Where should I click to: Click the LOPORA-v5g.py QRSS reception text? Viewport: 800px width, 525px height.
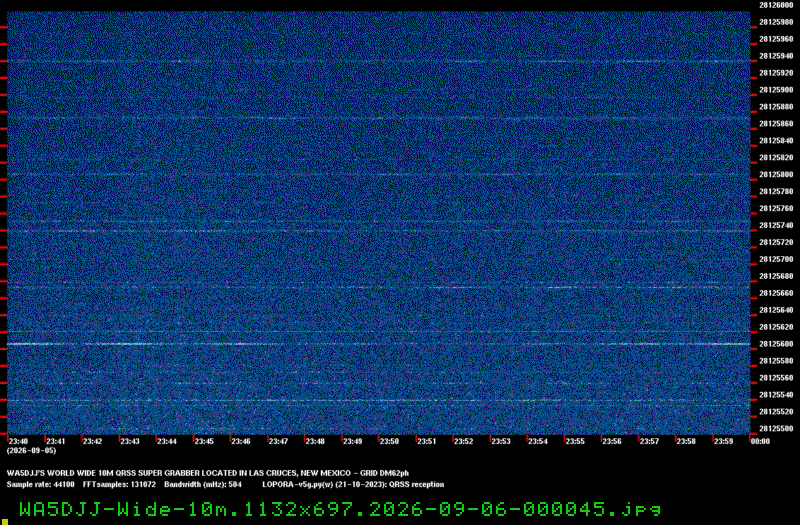[353, 485]
